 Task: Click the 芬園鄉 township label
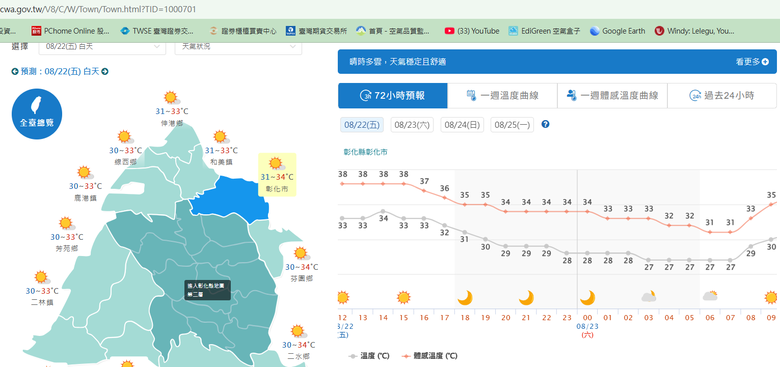tap(301, 278)
